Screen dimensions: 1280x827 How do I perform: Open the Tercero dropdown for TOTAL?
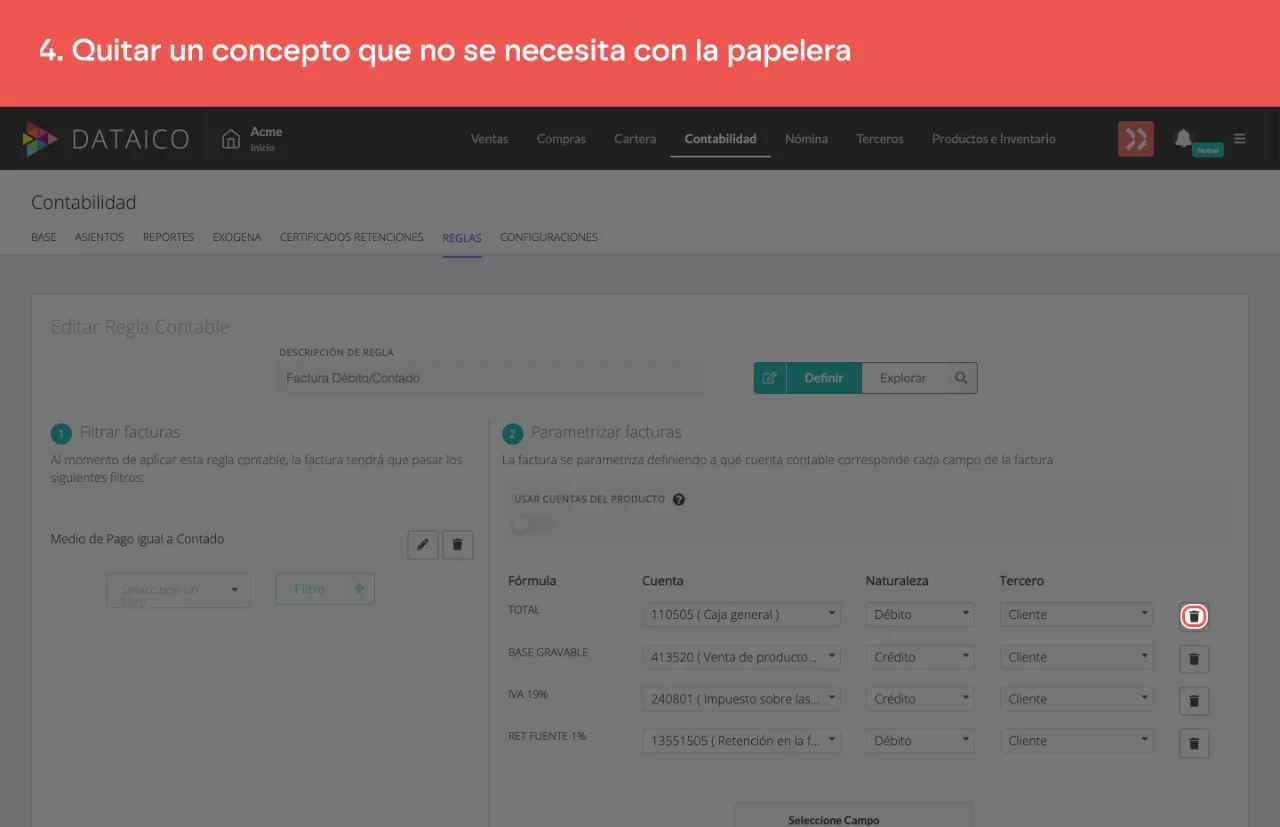[x=1077, y=614]
